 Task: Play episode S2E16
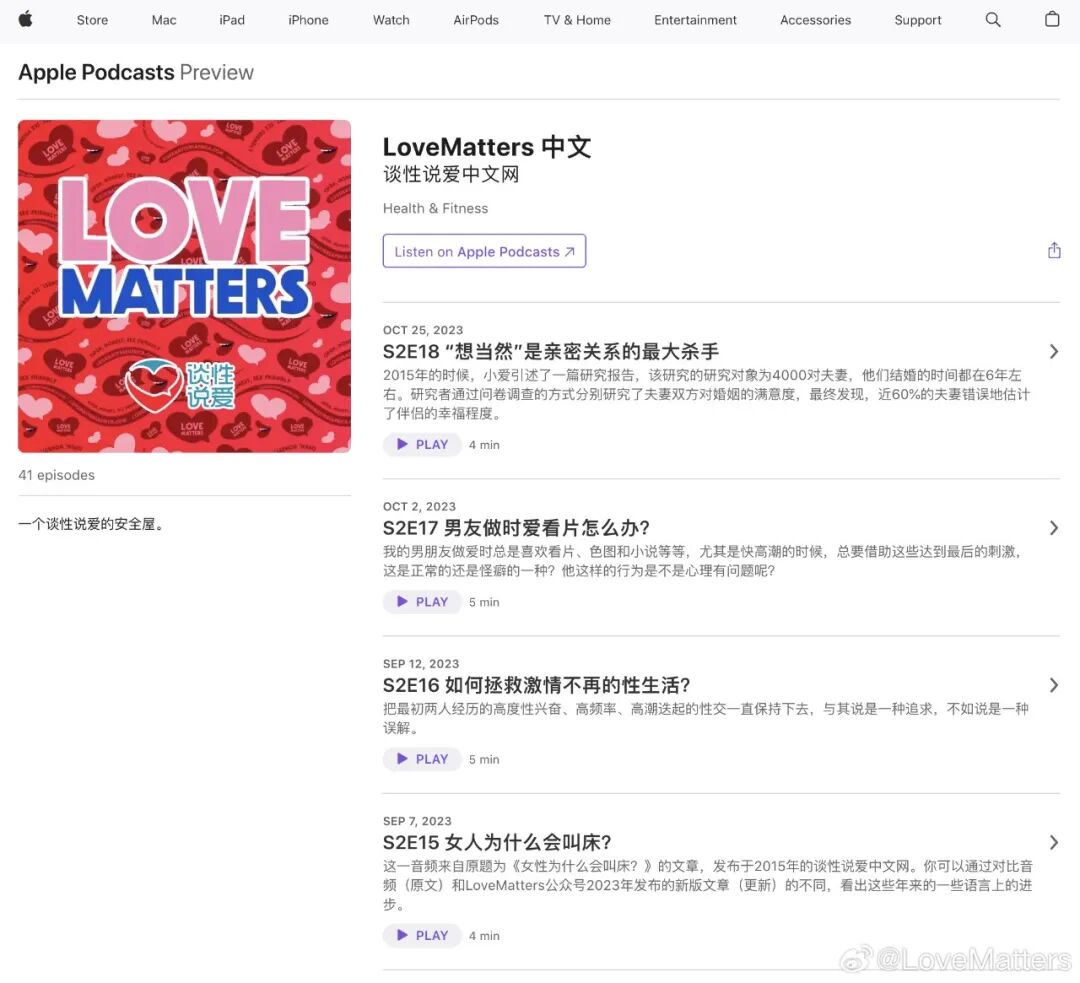[422, 758]
